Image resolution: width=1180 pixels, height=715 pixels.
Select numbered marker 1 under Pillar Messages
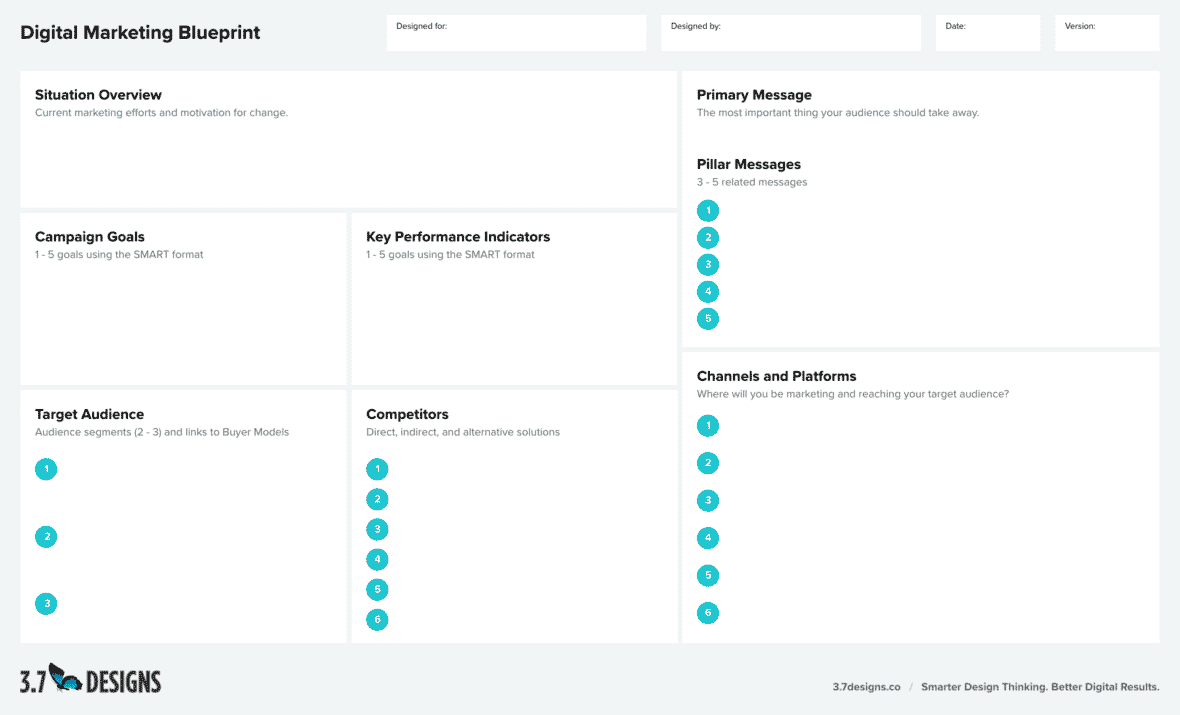pyautogui.click(x=708, y=210)
